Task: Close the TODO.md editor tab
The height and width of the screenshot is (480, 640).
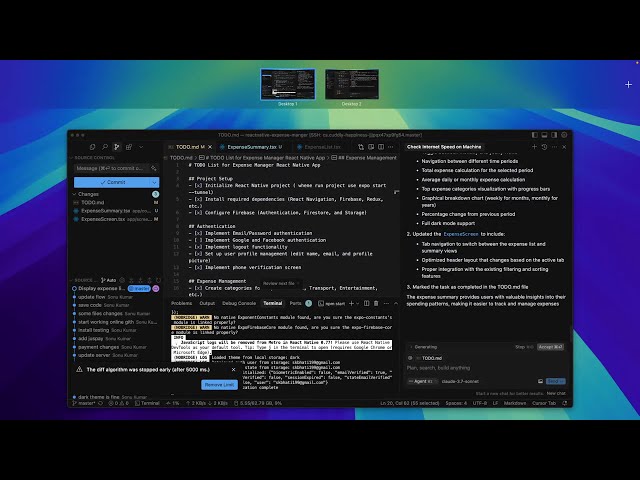Action: (x=210, y=147)
